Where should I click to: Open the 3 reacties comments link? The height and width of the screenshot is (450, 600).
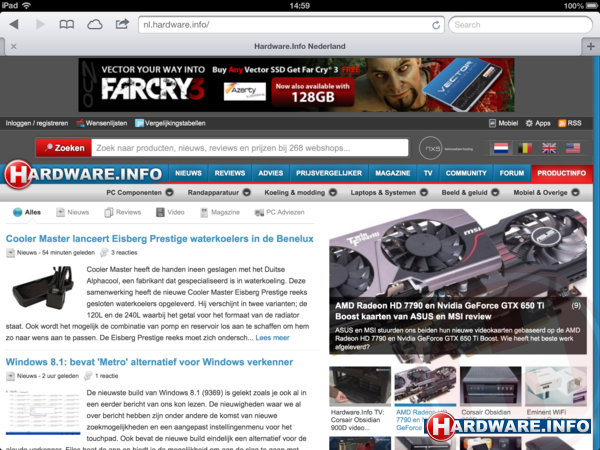pos(119,253)
